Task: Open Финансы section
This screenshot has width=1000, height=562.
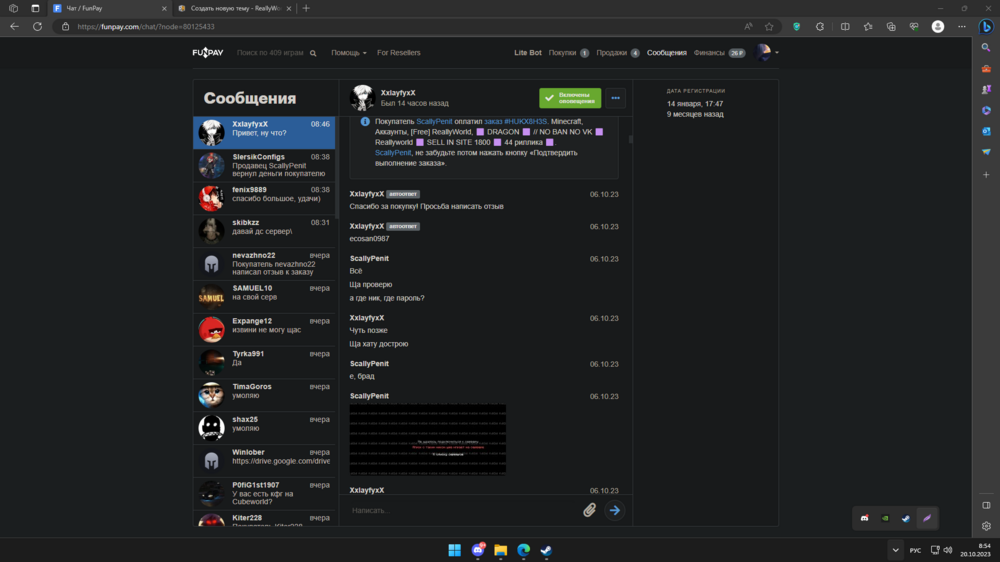Action: [x=719, y=53]
